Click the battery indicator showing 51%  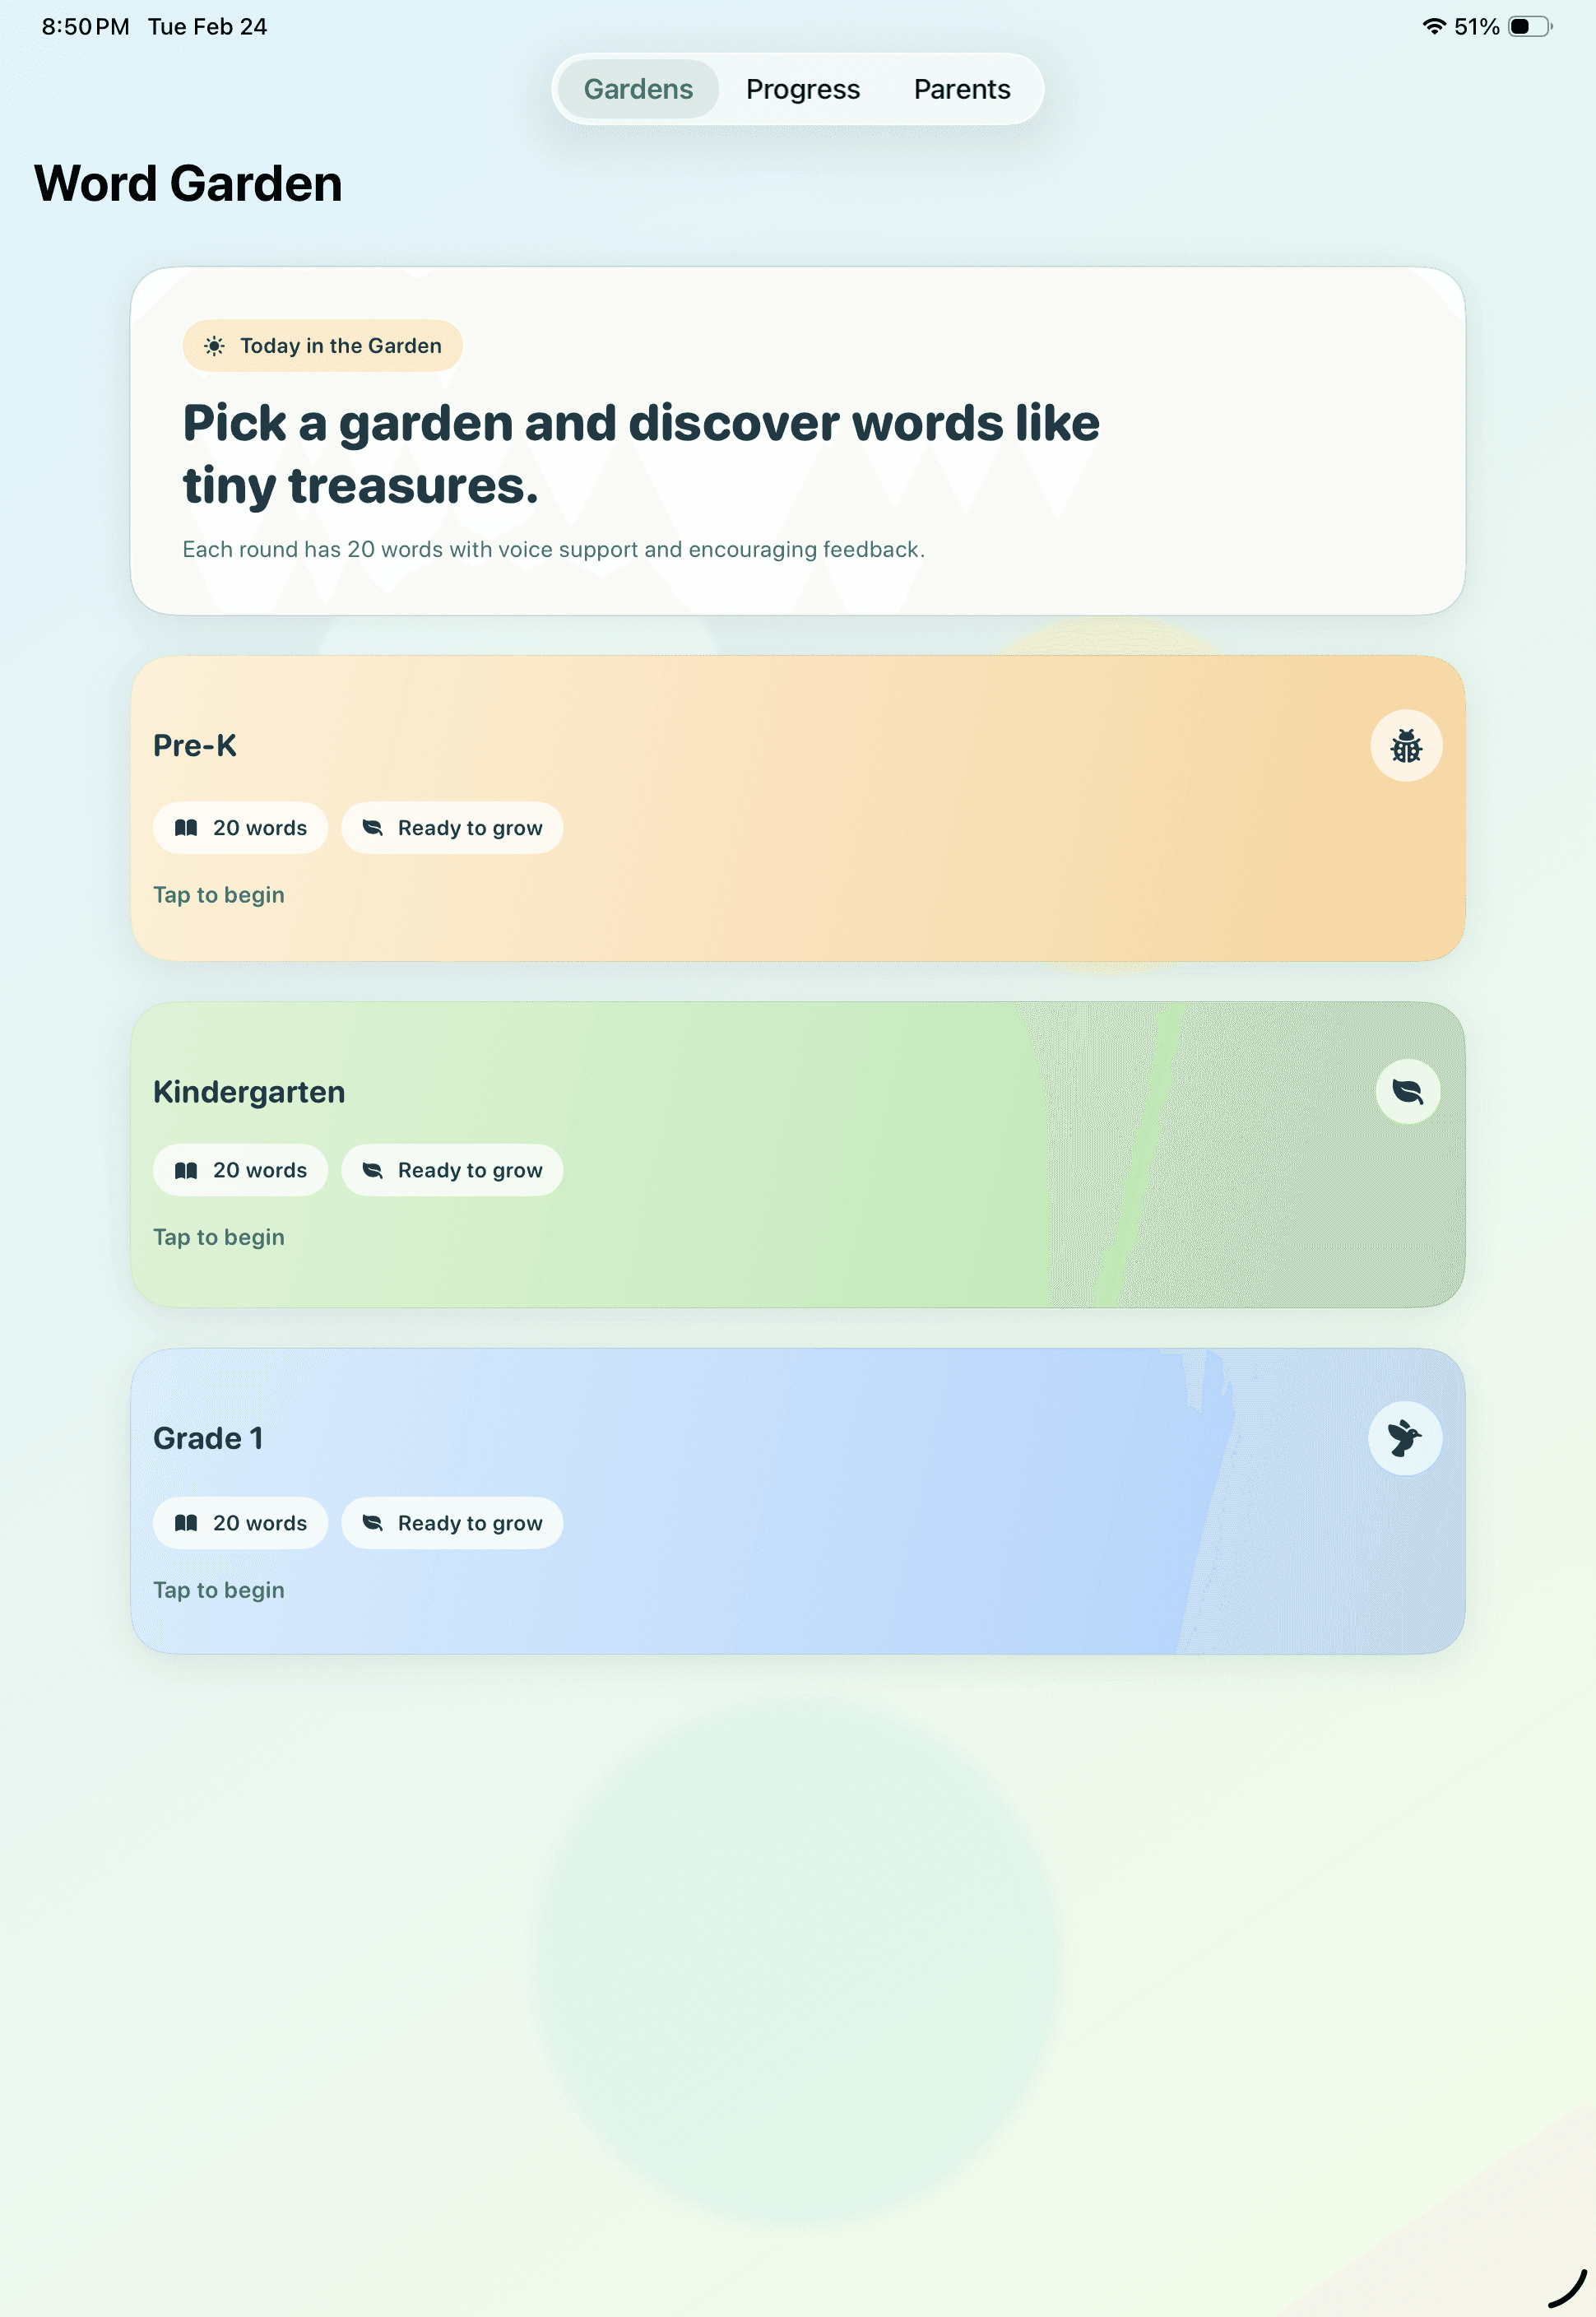(1526, 26)
